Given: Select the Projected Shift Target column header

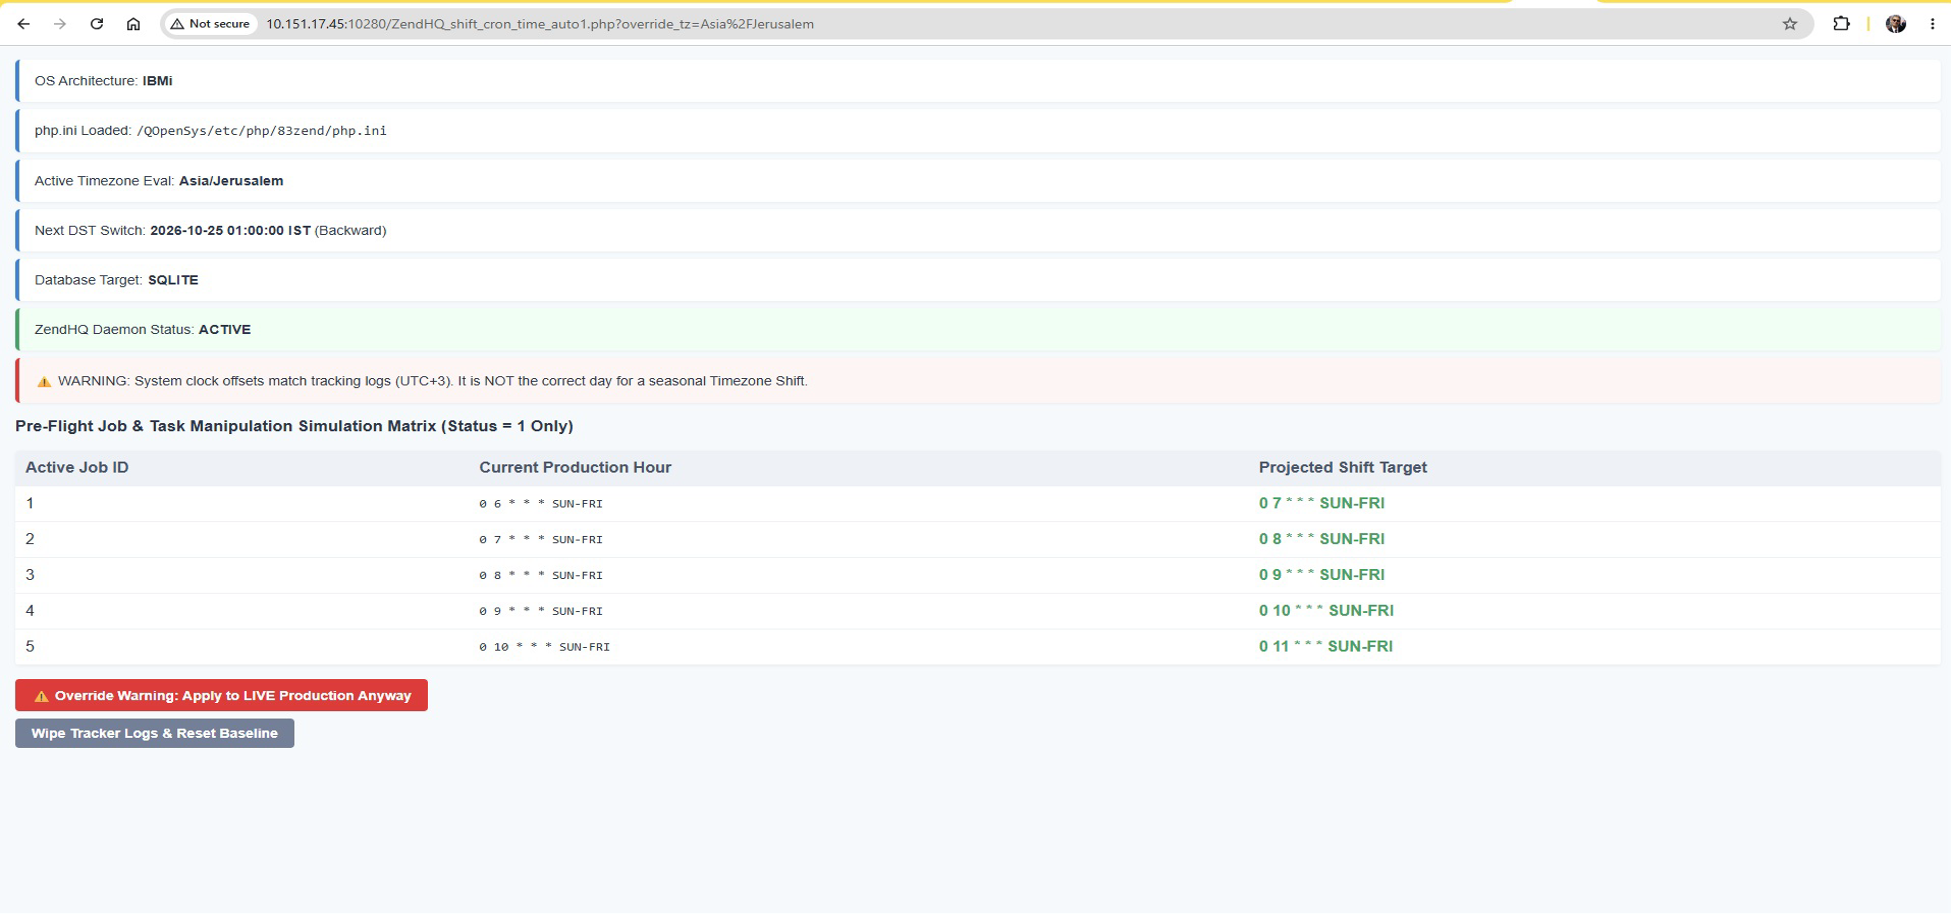Looking at the screenshot, I should coord(1342,467).
